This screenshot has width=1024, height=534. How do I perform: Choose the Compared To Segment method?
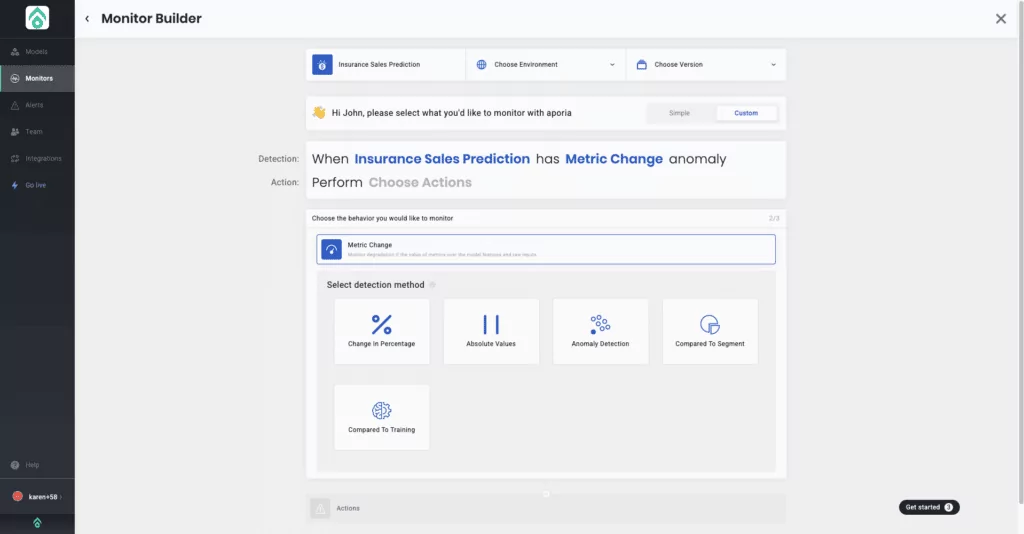[710, 332]
